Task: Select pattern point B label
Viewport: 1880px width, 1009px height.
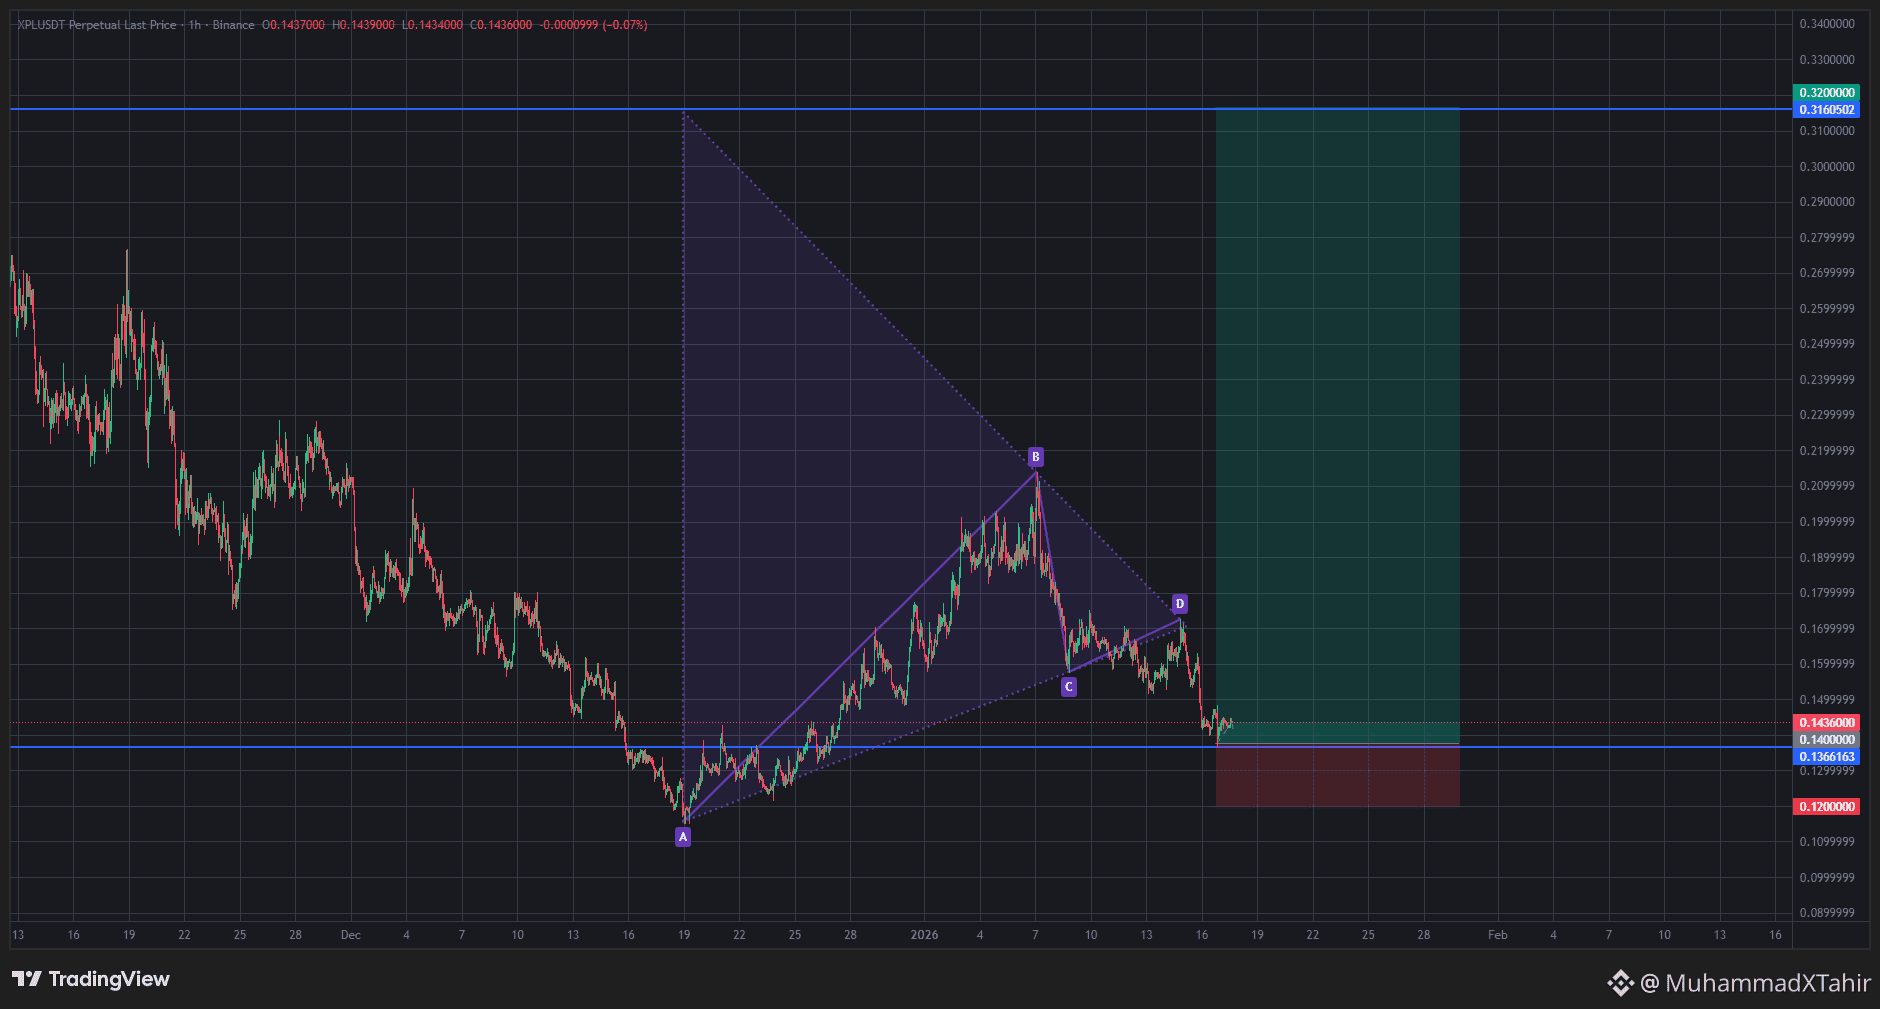Action: pos(1035,457)
